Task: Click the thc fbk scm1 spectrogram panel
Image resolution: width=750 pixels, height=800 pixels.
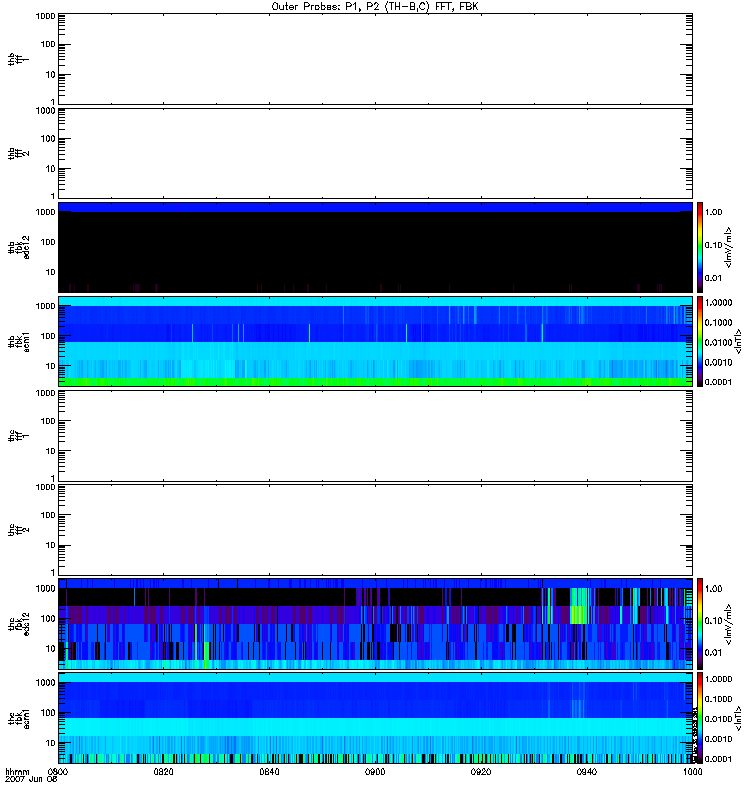Action: (x=375, y=718)
